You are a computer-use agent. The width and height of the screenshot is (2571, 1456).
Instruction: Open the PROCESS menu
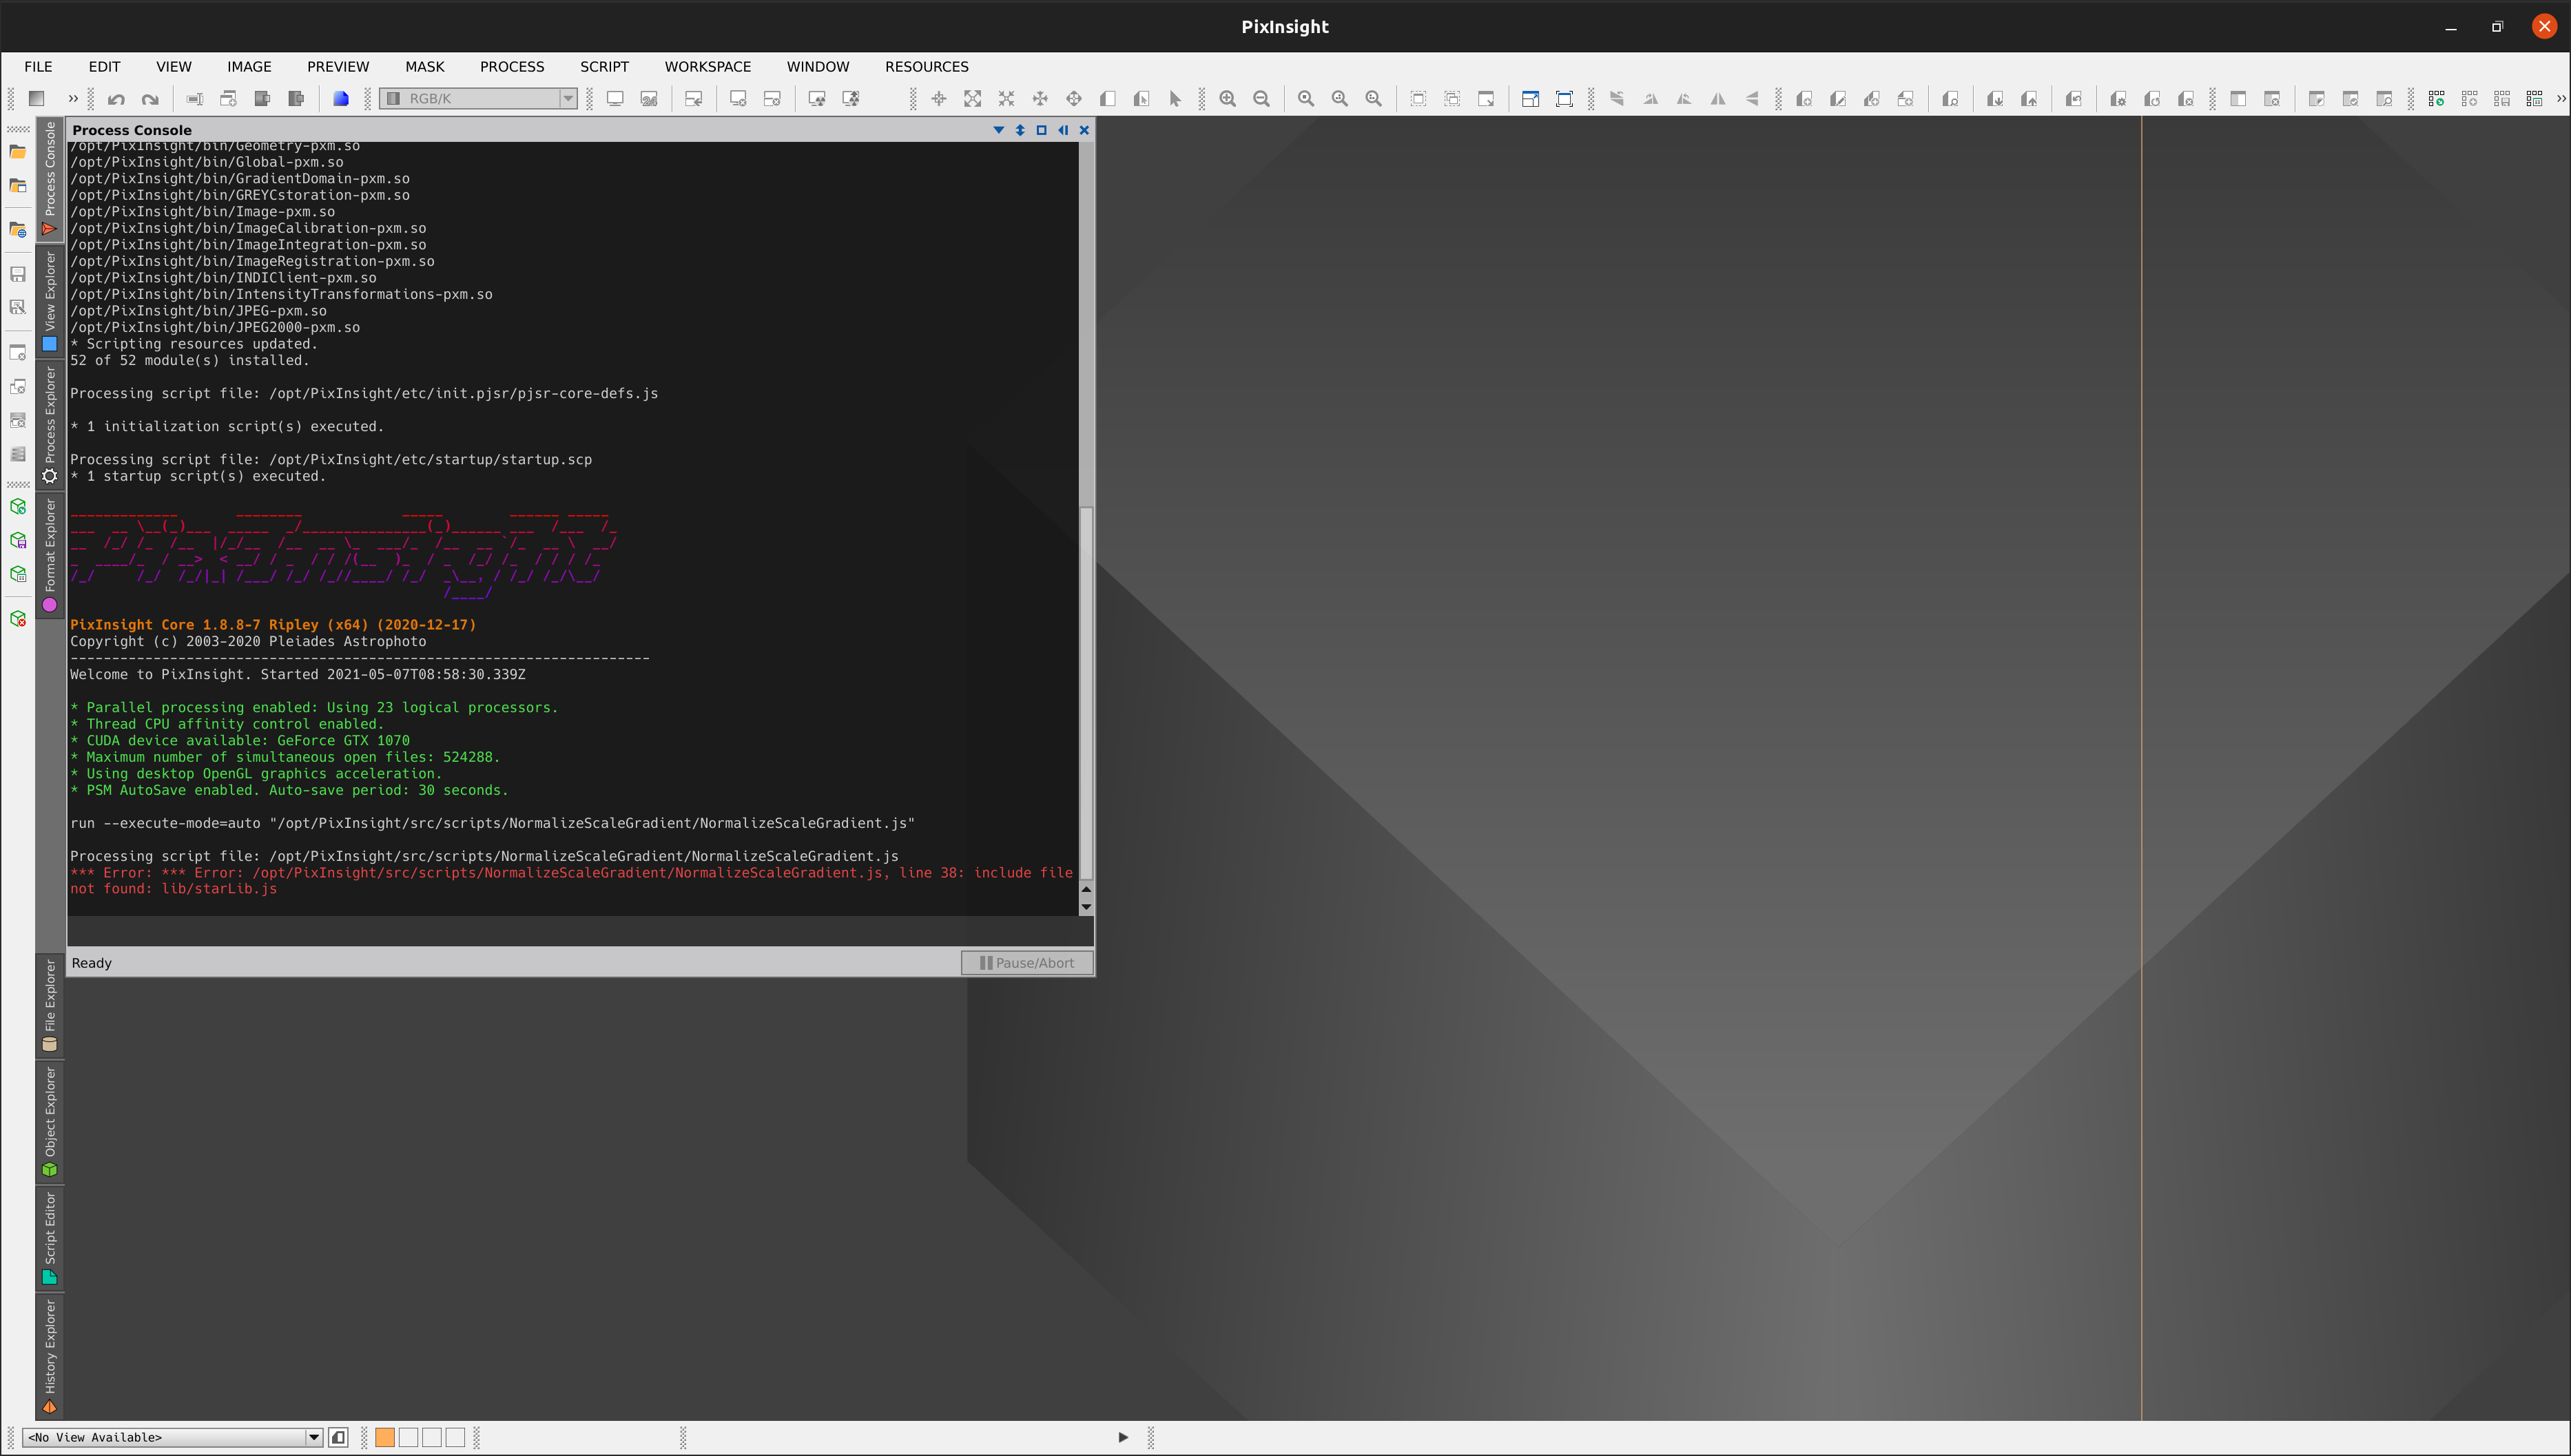click(x=512, y=66)
